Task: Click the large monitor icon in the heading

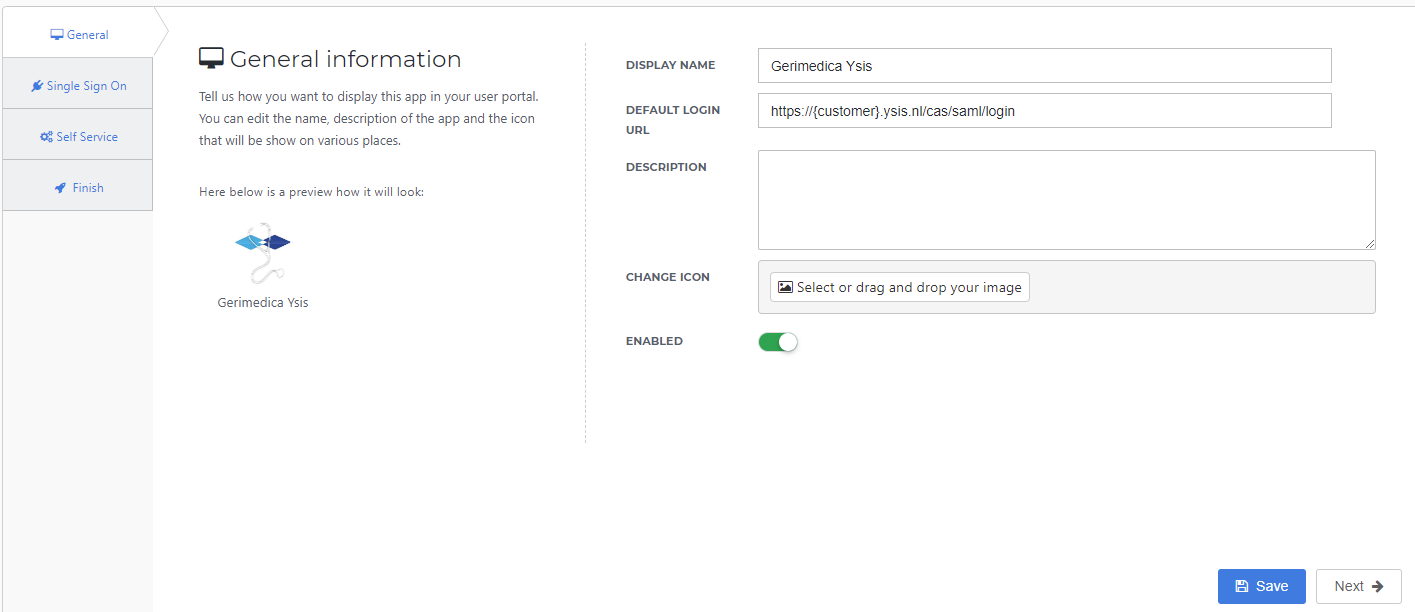Action: click(x=211, y=59)
